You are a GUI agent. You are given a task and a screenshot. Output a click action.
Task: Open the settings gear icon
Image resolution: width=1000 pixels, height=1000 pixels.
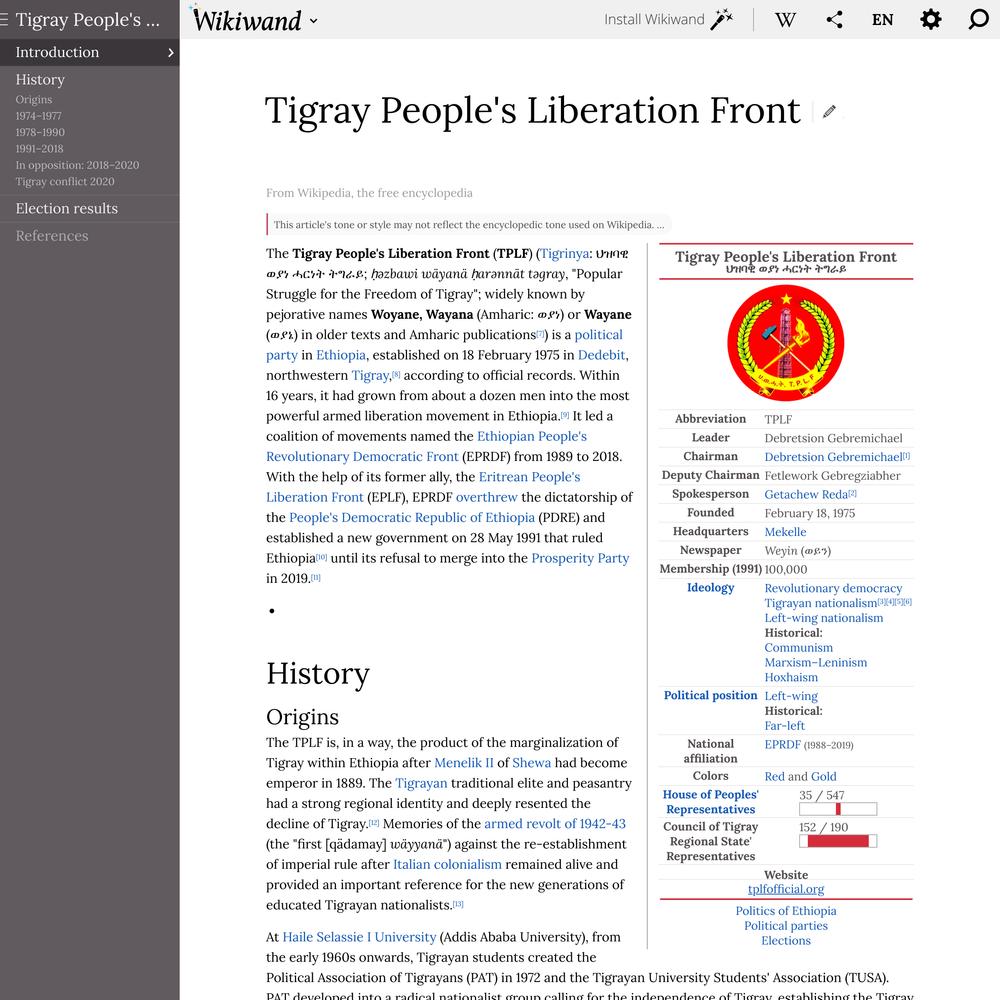tap(930, 19)
